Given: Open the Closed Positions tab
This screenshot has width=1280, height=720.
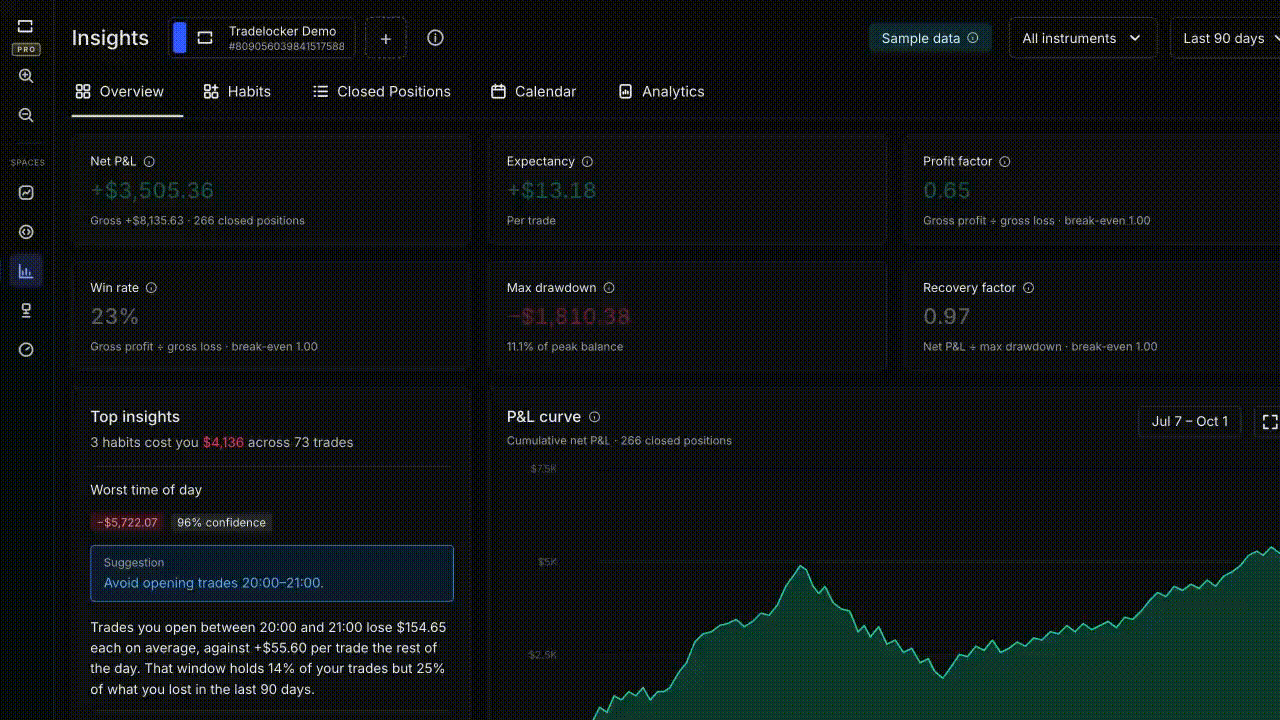Looking at the screenshot, I should tap(381, 91).
